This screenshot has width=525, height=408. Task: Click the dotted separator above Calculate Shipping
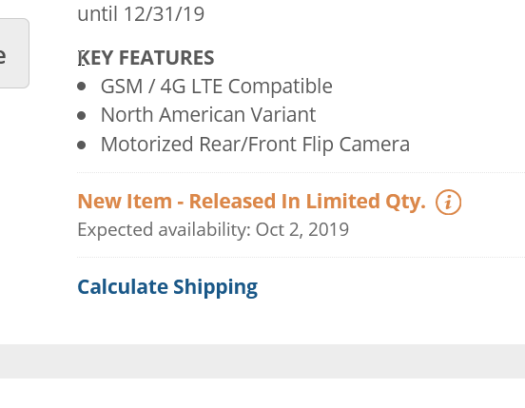pyautogui.click(x=301, y=257)
